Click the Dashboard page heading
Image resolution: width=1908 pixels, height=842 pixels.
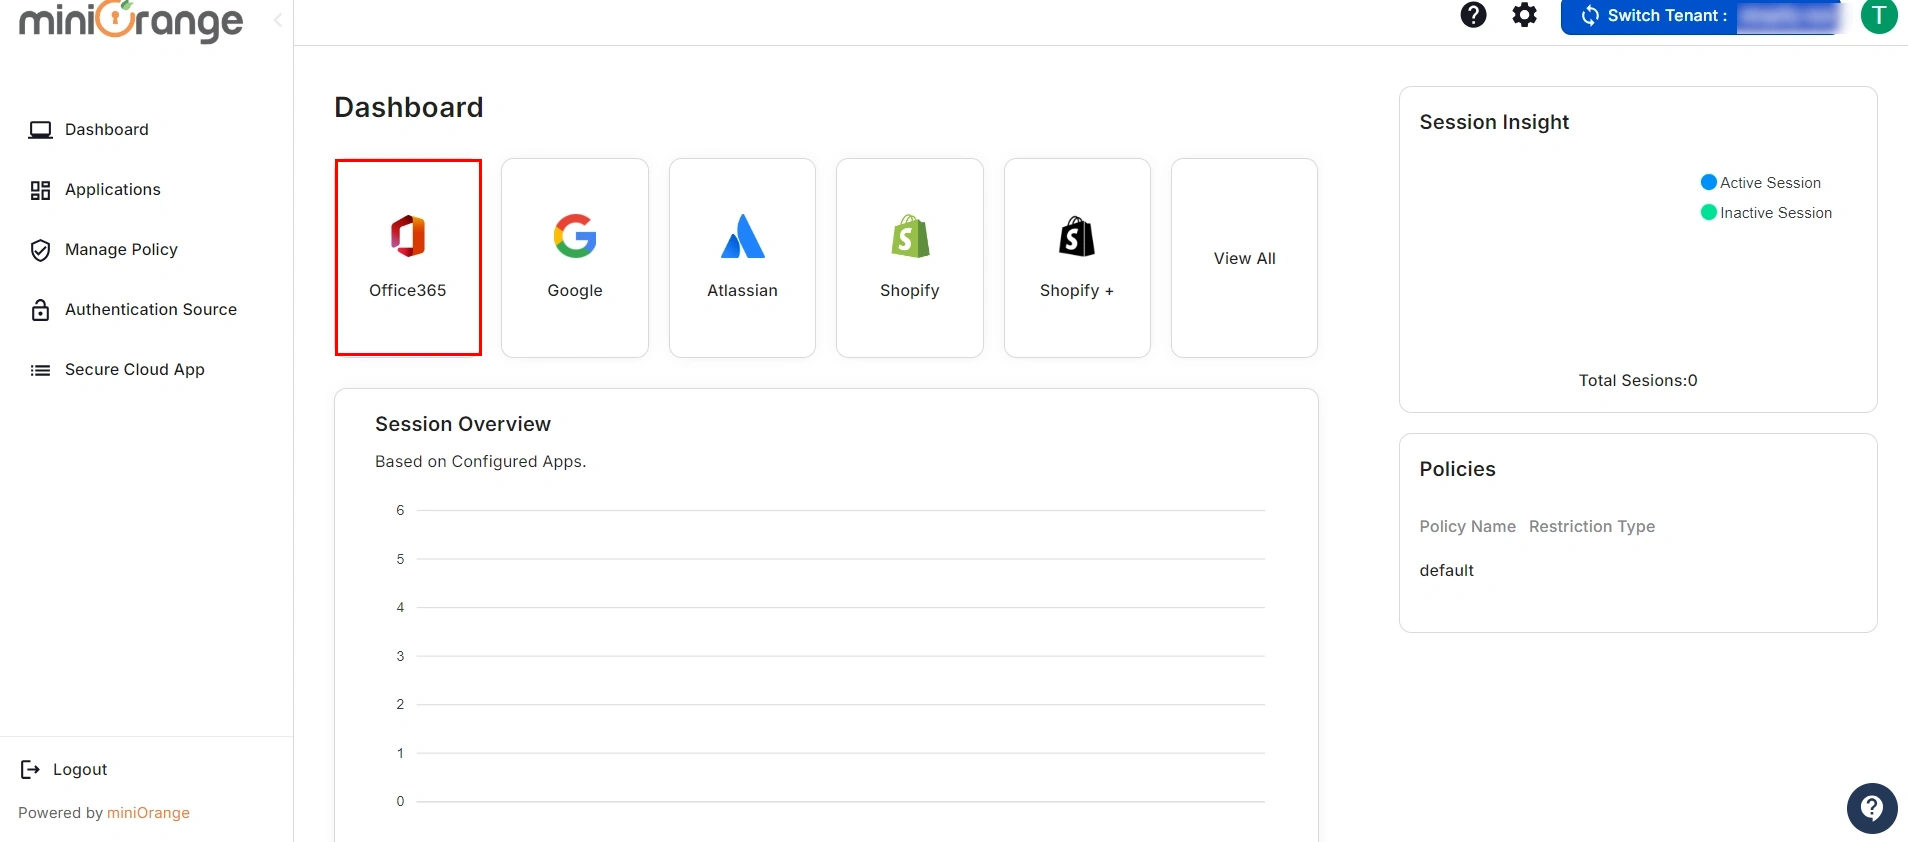coord(409,107)
